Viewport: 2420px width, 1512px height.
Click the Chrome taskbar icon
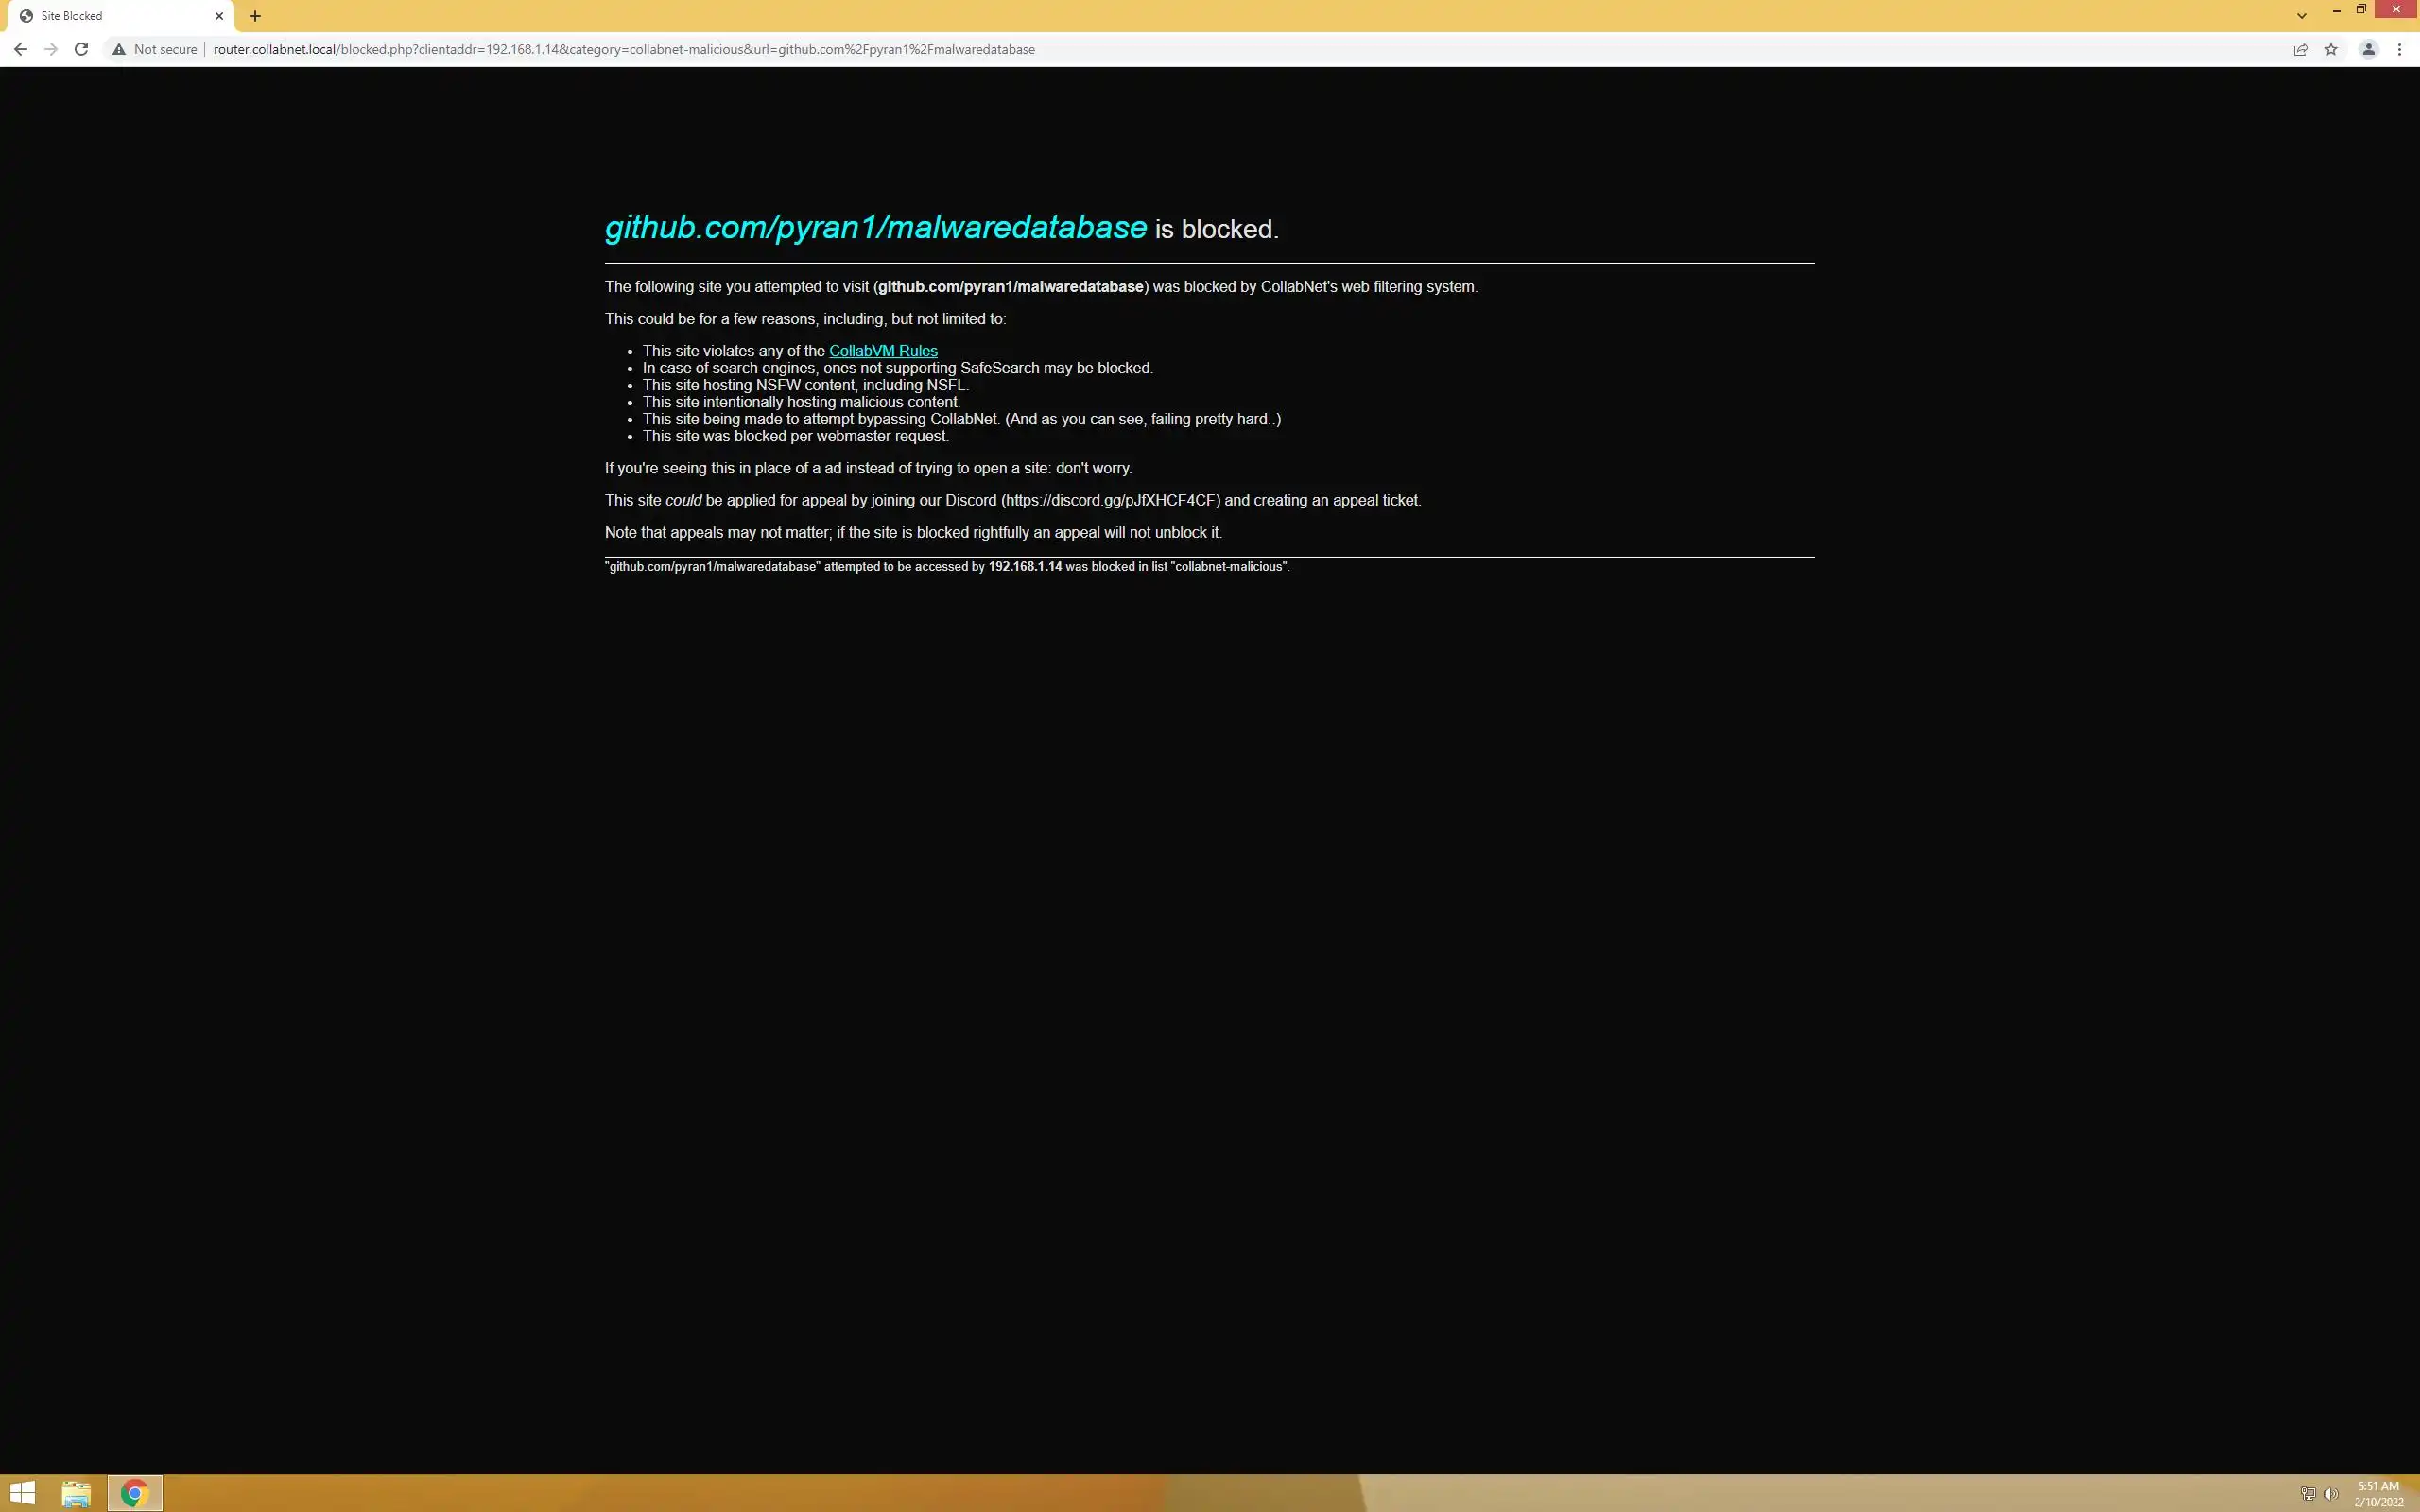(134, 1493)
